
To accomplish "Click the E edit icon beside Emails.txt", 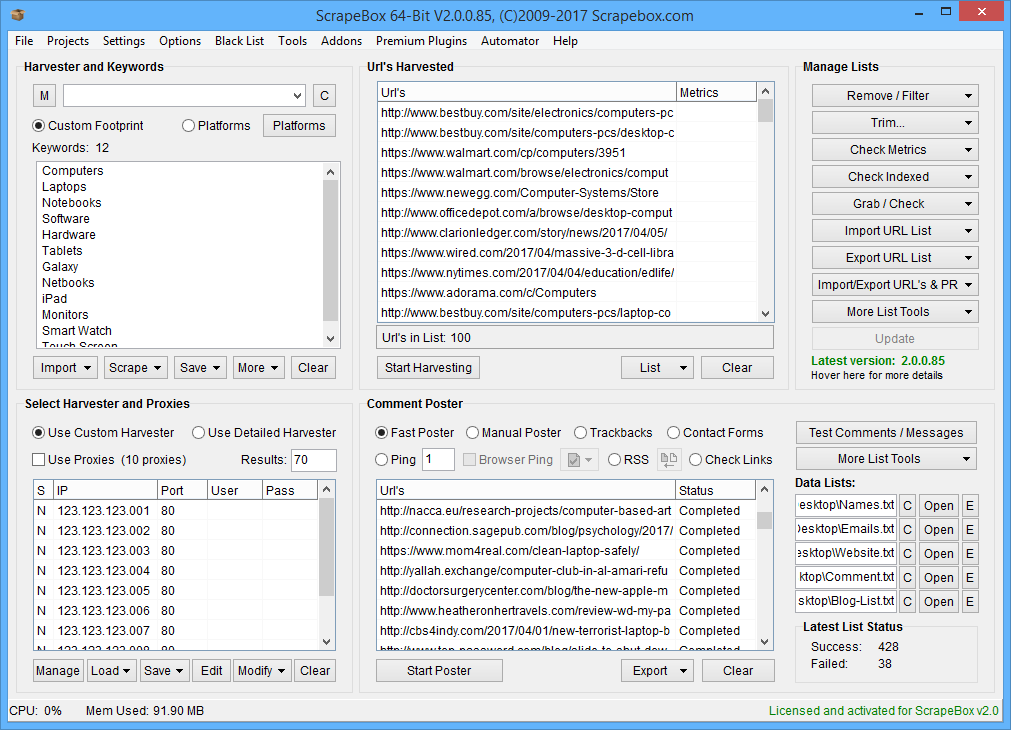I will tap(969, 529).
